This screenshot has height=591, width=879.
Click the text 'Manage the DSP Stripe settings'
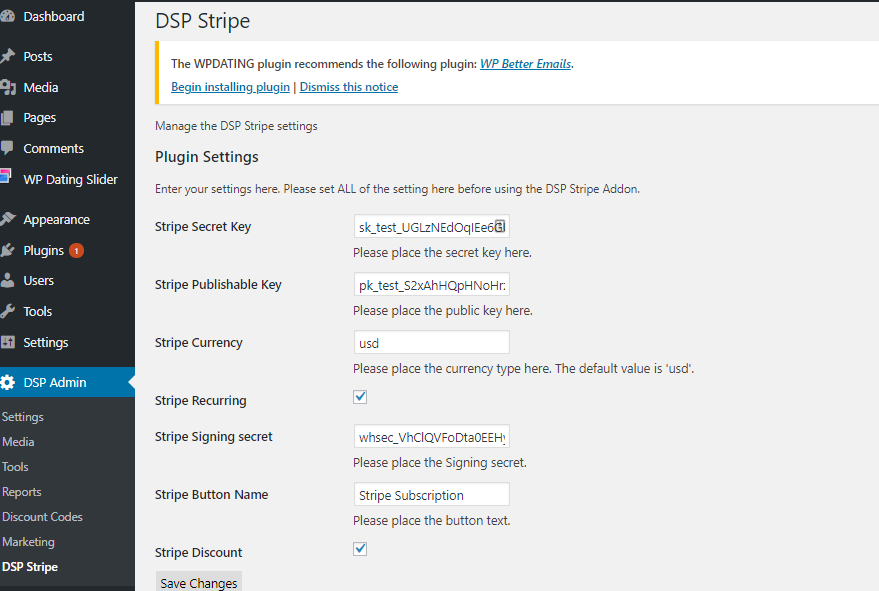236,126
